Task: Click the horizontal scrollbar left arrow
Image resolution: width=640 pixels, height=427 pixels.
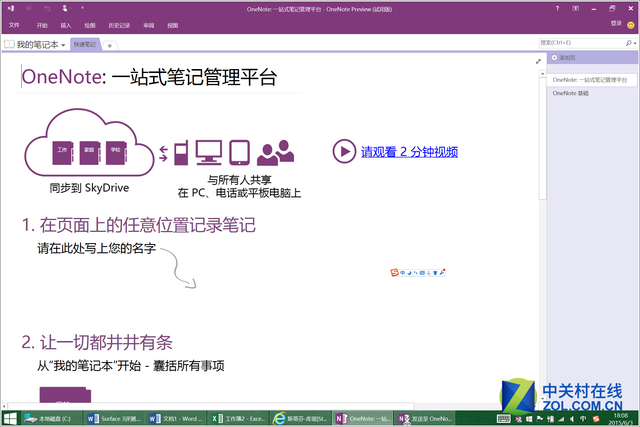Action: point(4,406)
